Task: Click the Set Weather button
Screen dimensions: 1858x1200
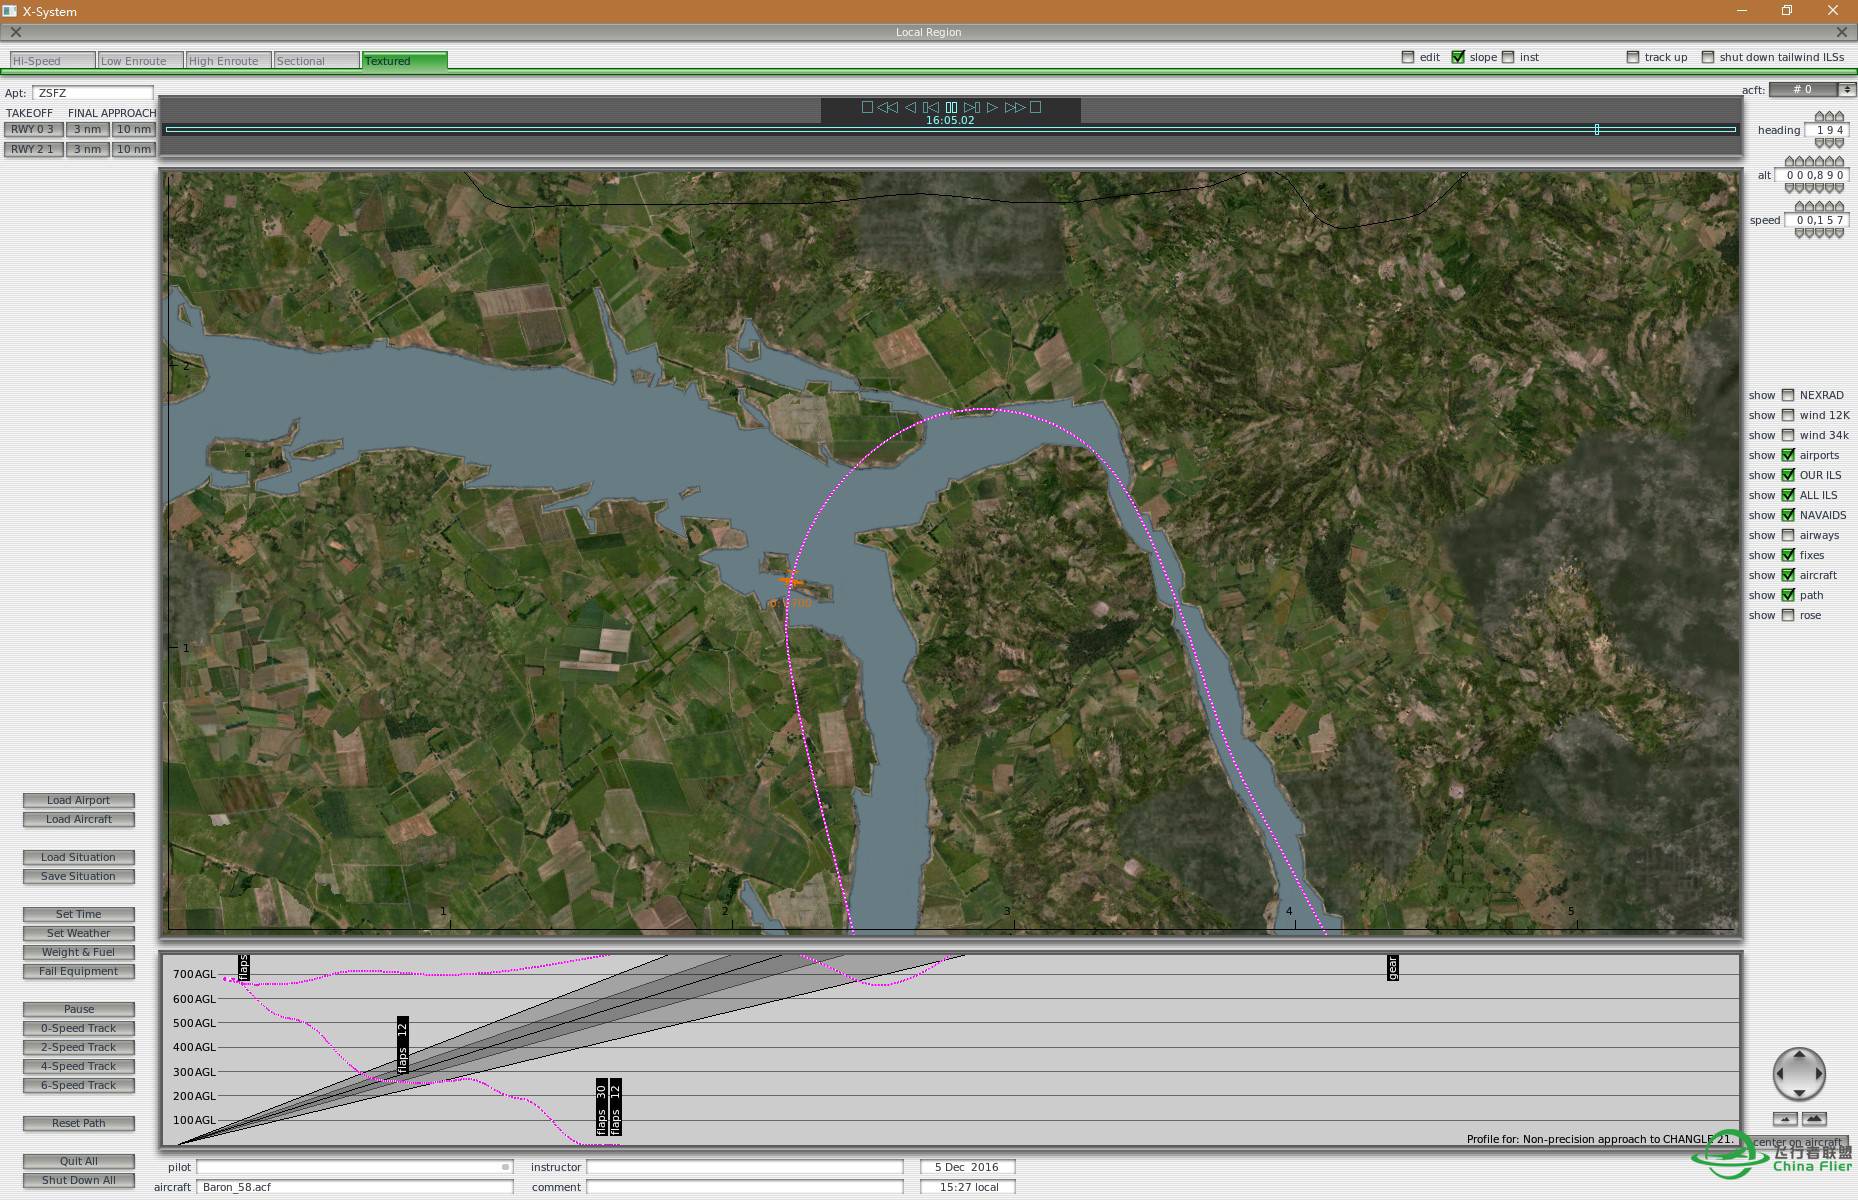Action: tap(79, 933)
